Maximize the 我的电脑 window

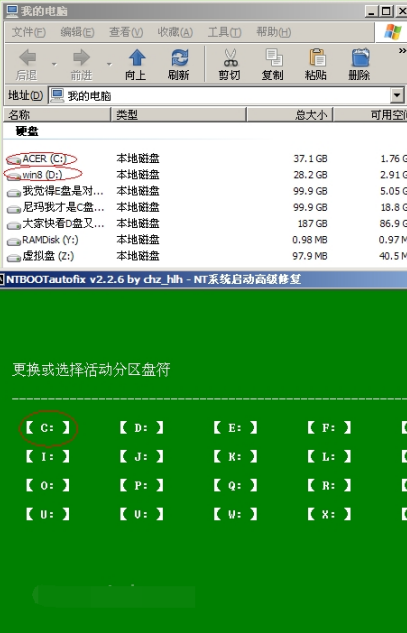[386, 11]
